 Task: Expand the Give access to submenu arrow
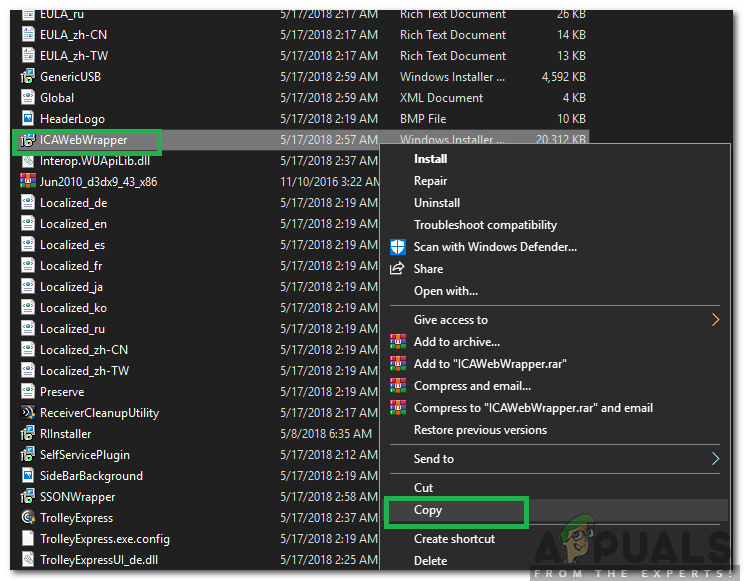(715, 319)
